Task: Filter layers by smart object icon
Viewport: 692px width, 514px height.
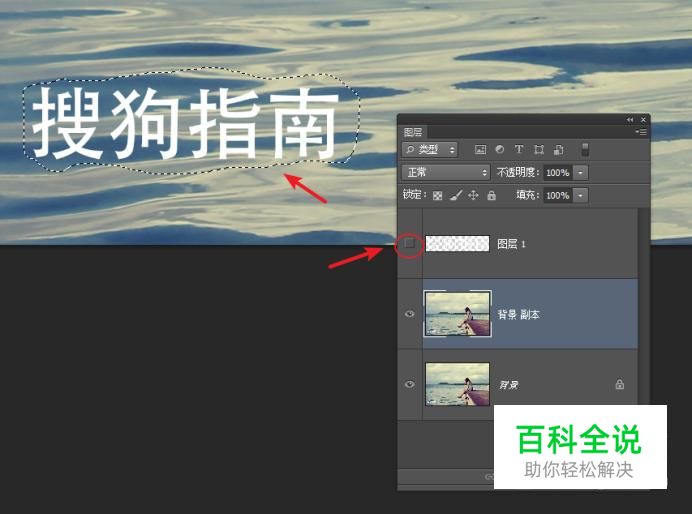Action: click(558, 150)
